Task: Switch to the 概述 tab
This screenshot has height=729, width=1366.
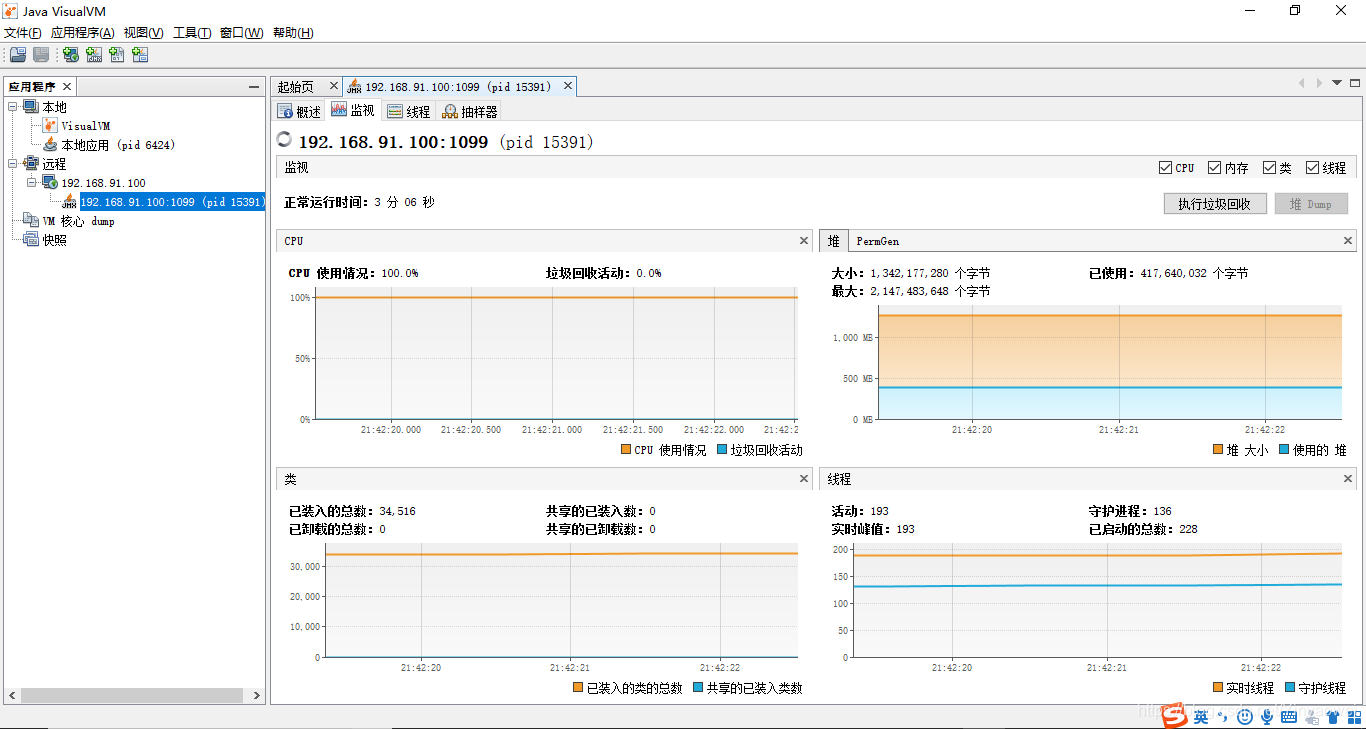Action: click(299, 111)
